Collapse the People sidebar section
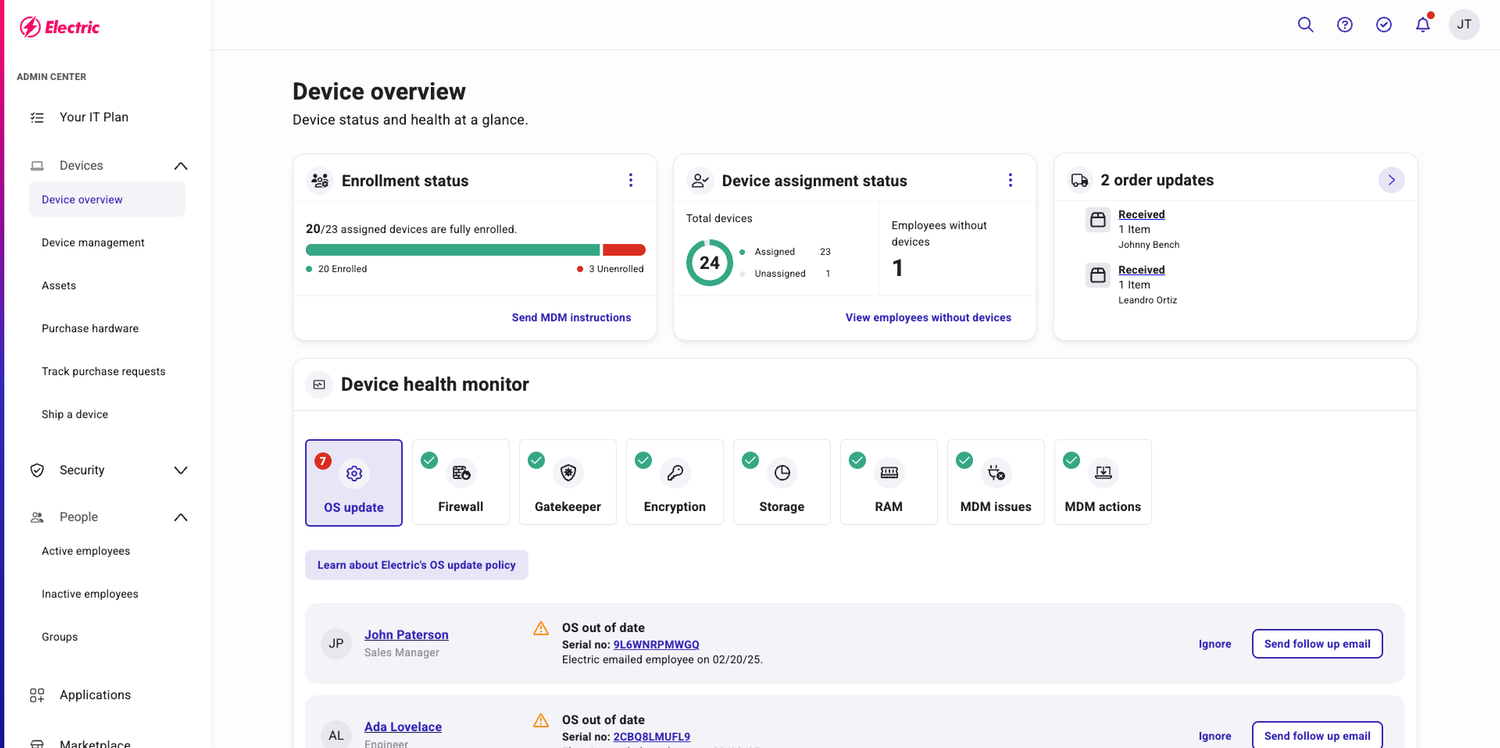This screenshot has width=1500, height=748. pyautogui.click(x=180, y=517)
